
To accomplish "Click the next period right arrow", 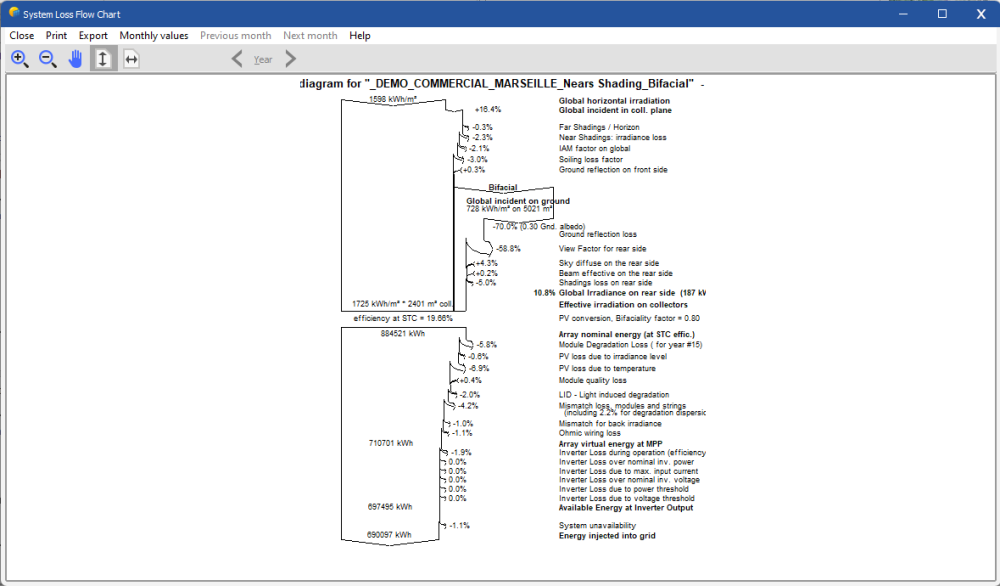I will (290, 59).
